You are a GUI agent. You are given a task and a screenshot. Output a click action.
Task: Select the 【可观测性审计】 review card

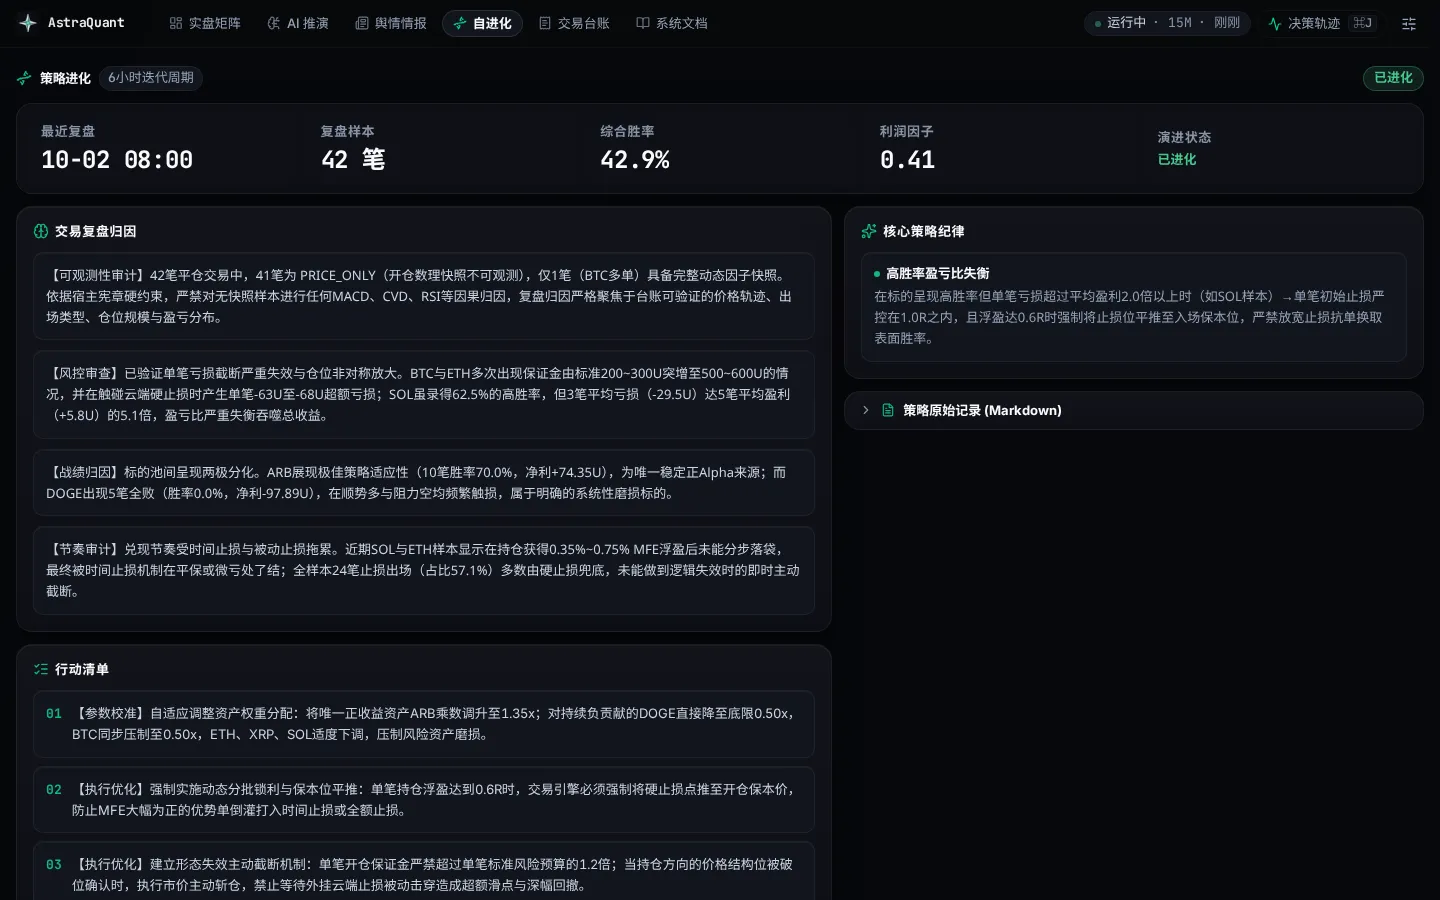coord(424,296)
